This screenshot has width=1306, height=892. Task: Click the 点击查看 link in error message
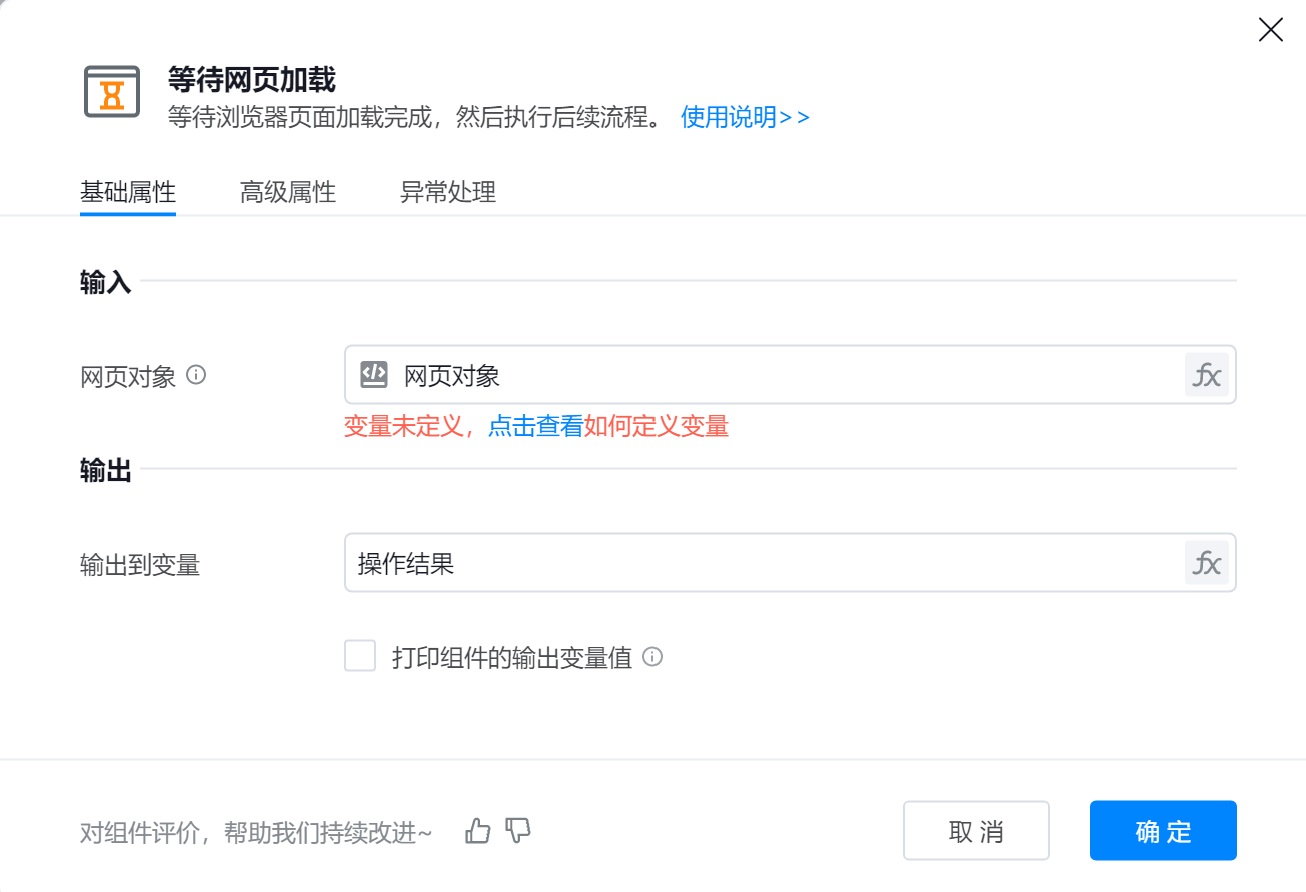coord(535,427)
